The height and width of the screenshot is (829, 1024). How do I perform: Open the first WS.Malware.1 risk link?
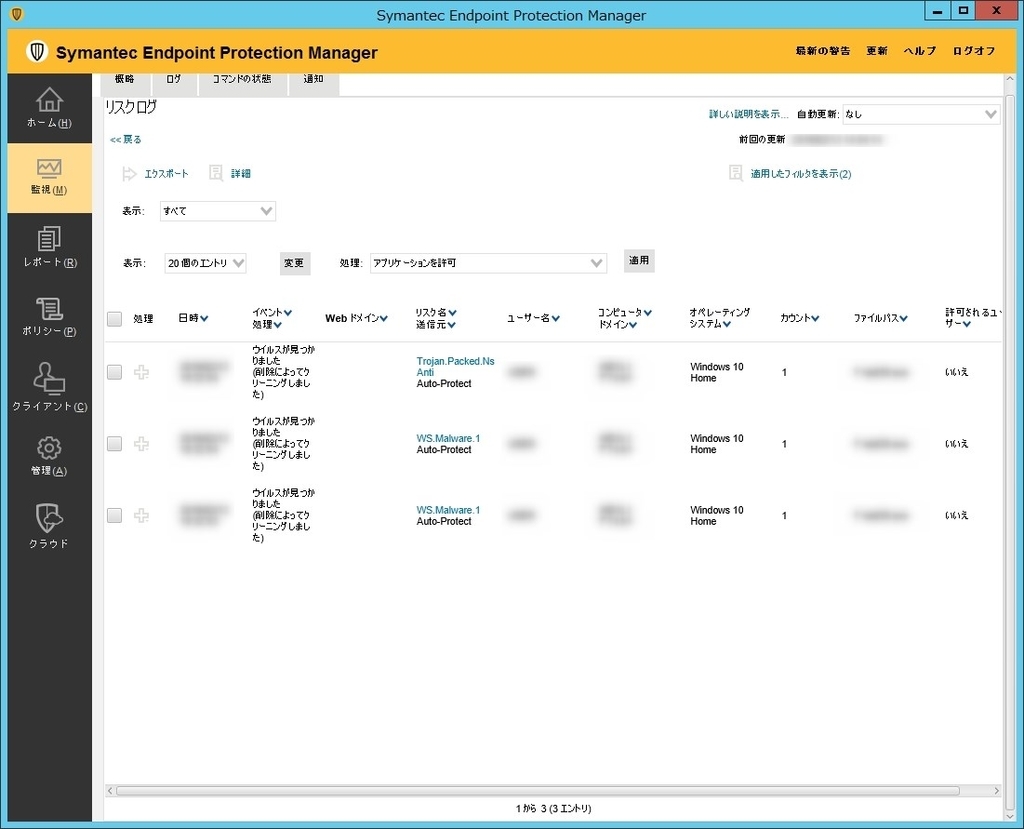click(448, 438)
